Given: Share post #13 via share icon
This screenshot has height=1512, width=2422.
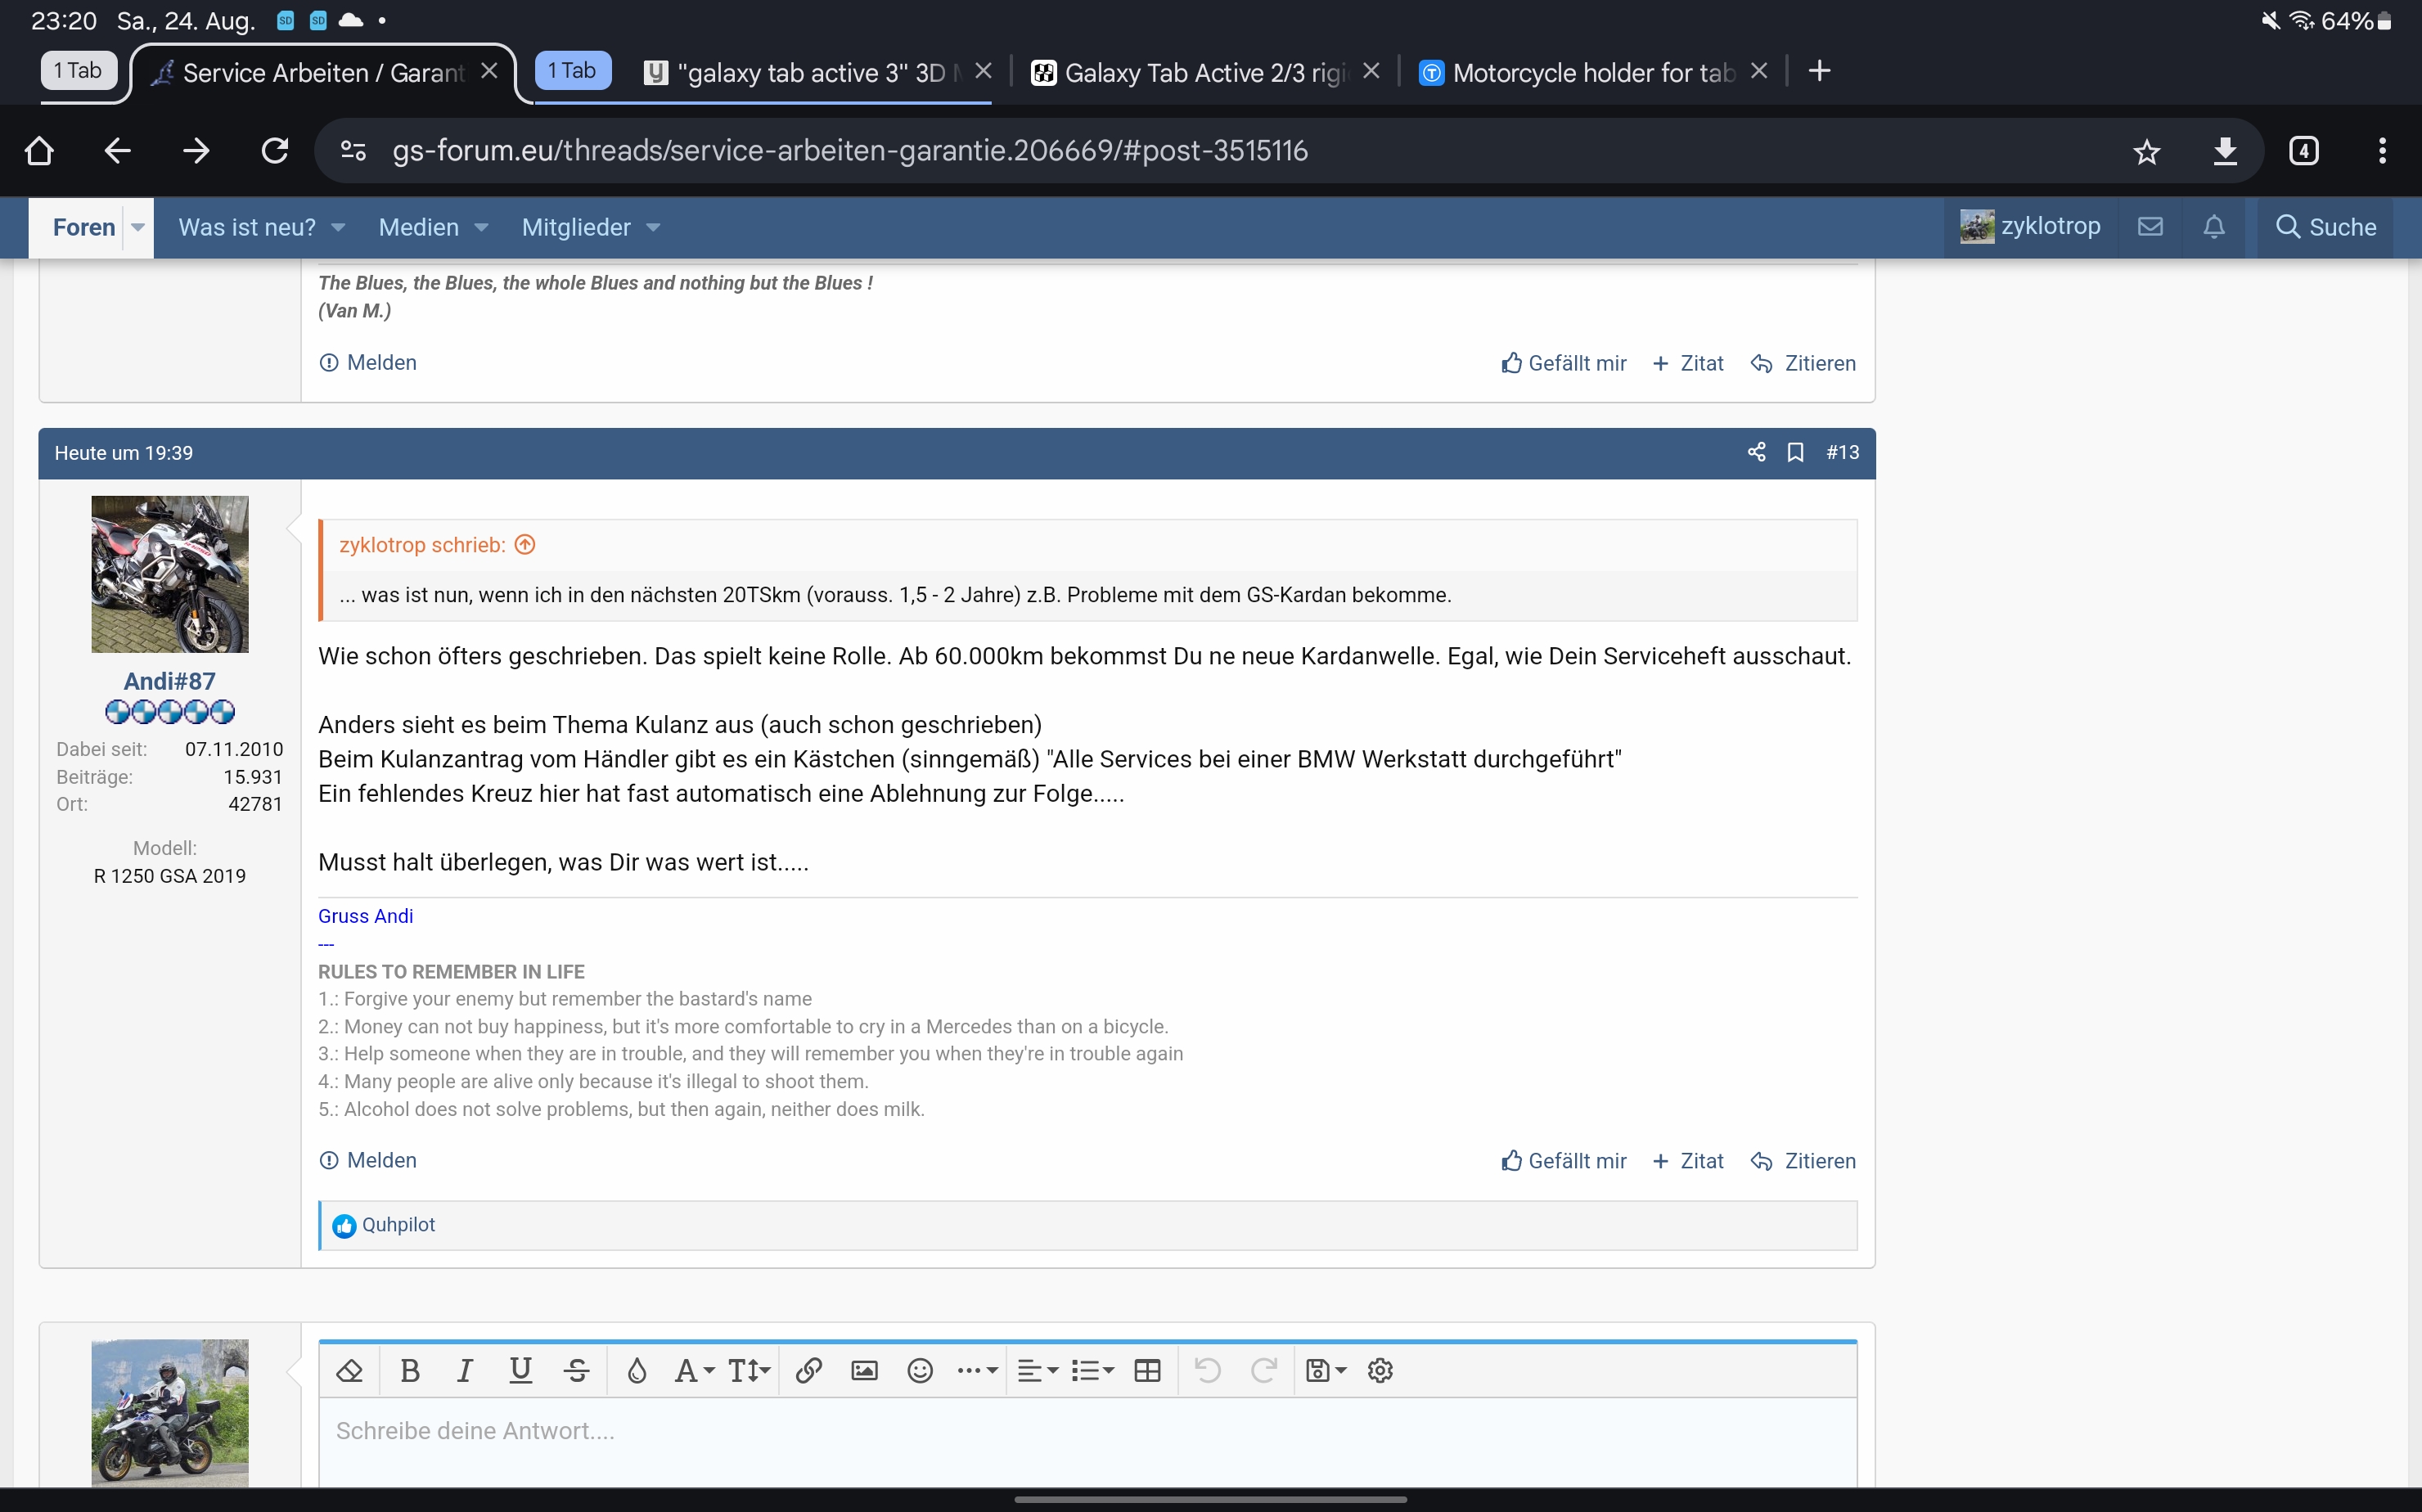Looking at the screenshot, I should click(1756, 452).
